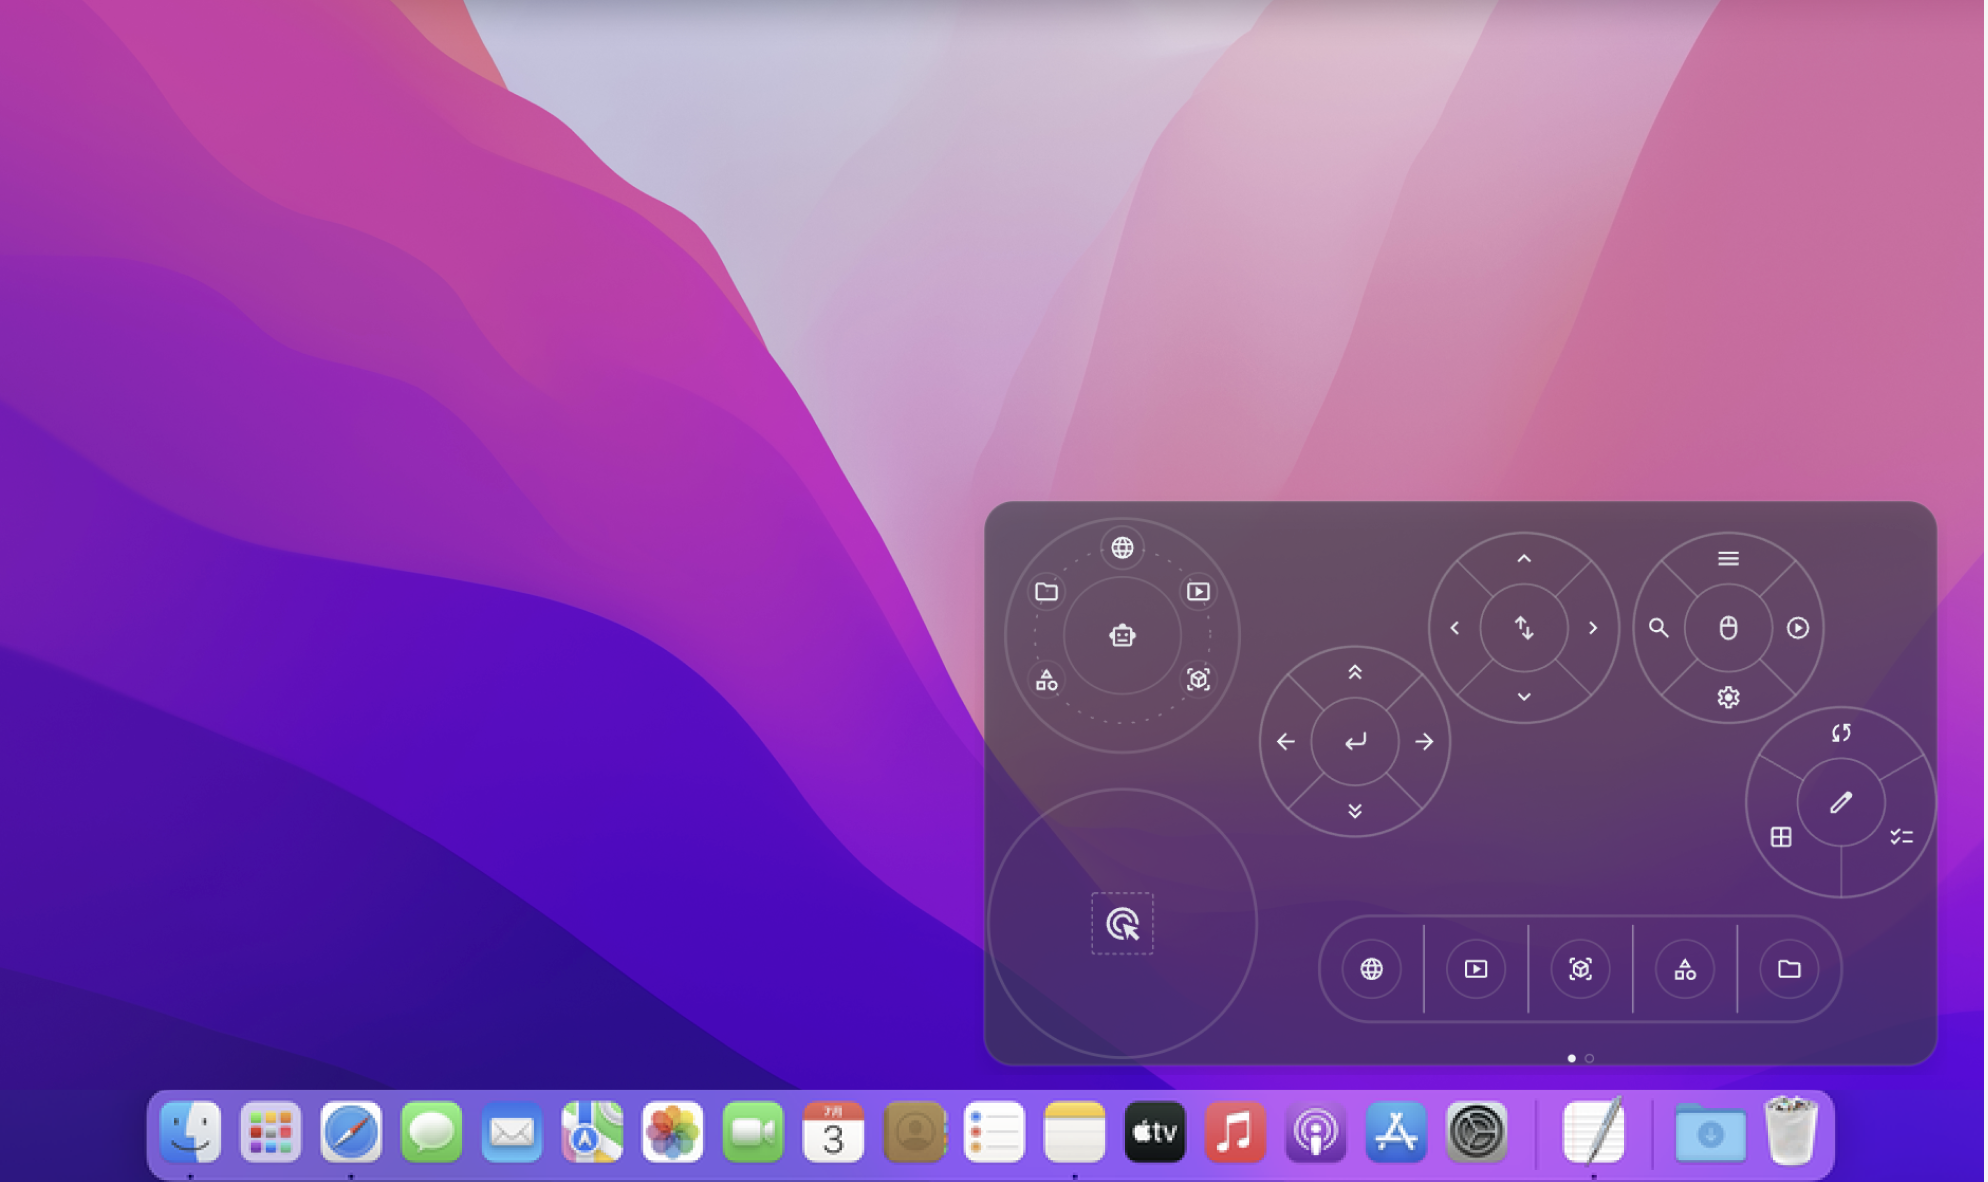Click folder icon in top-left radial wheel
1988x1182 pixels.
(x=1048, y=592)
